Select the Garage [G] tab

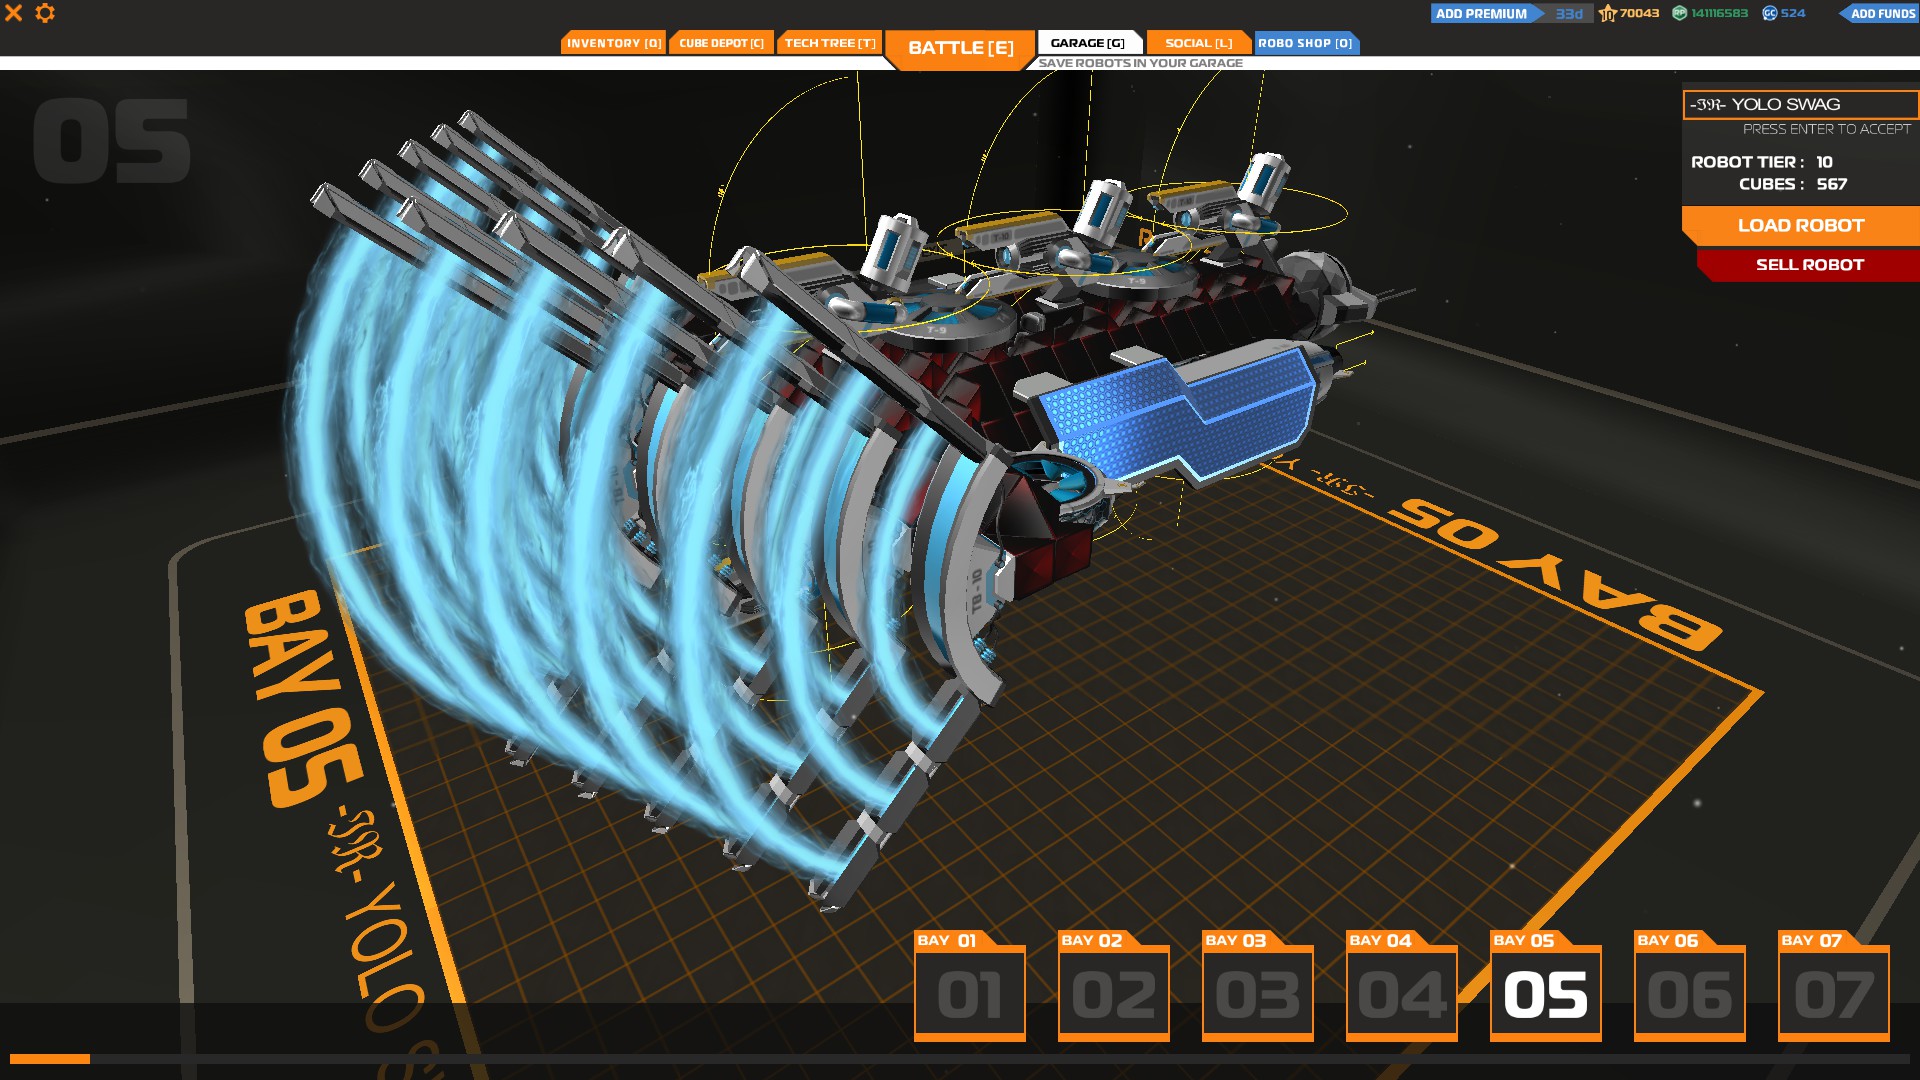click(x=1089, y=43)
